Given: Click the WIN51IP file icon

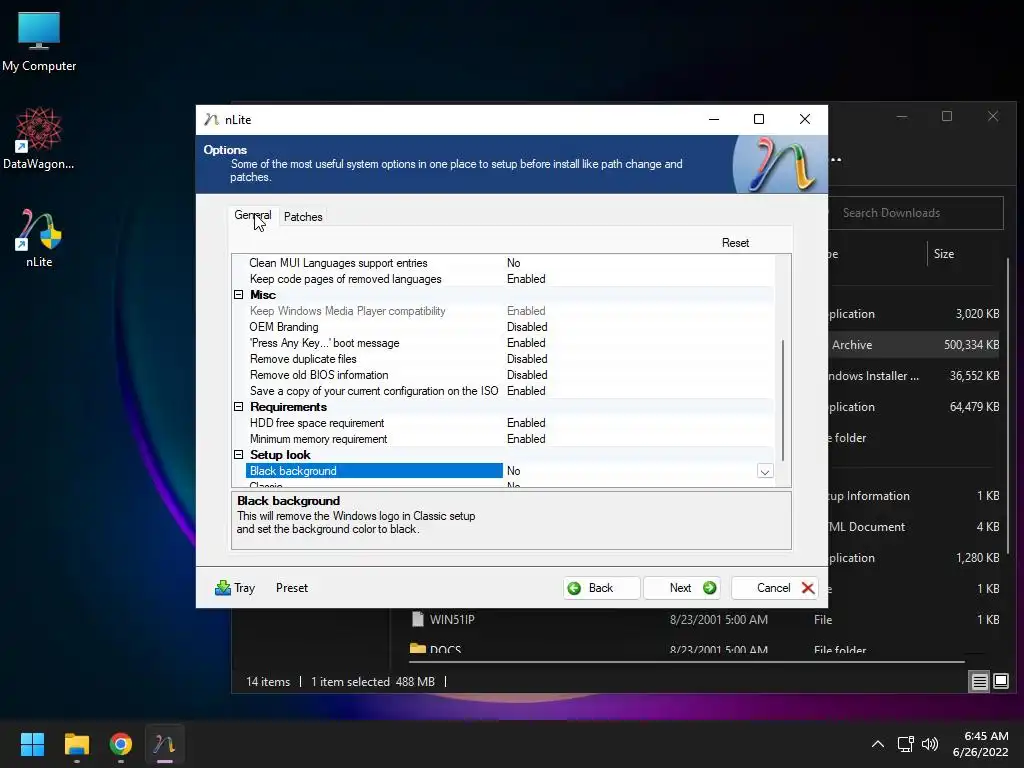Looking at the screenshot, I should (417, 619).
